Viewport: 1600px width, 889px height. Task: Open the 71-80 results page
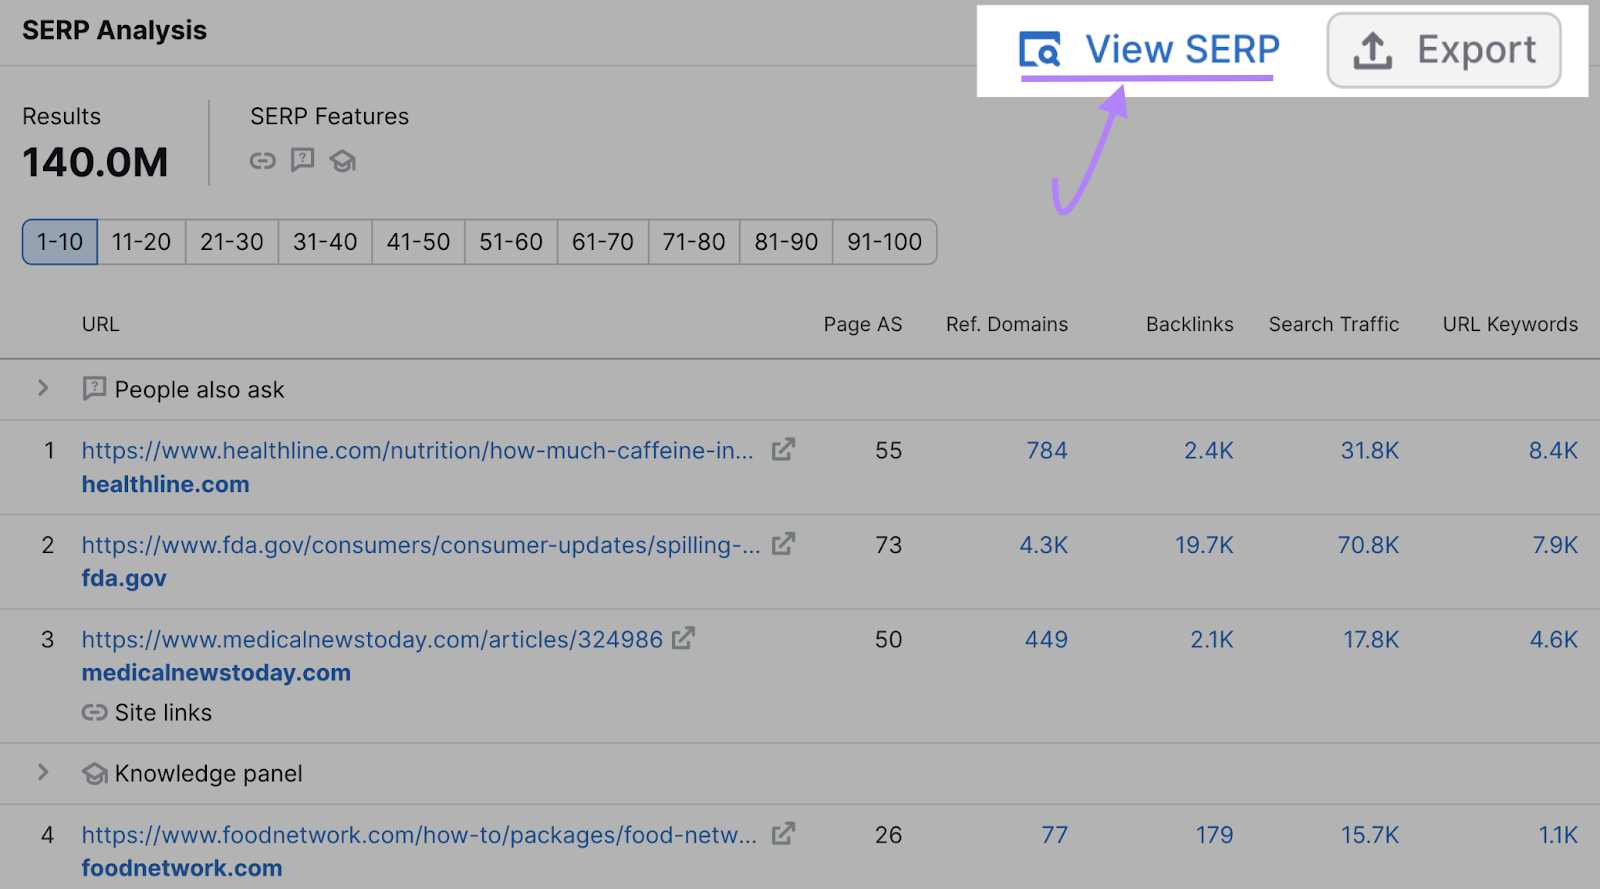coord(694,242)
